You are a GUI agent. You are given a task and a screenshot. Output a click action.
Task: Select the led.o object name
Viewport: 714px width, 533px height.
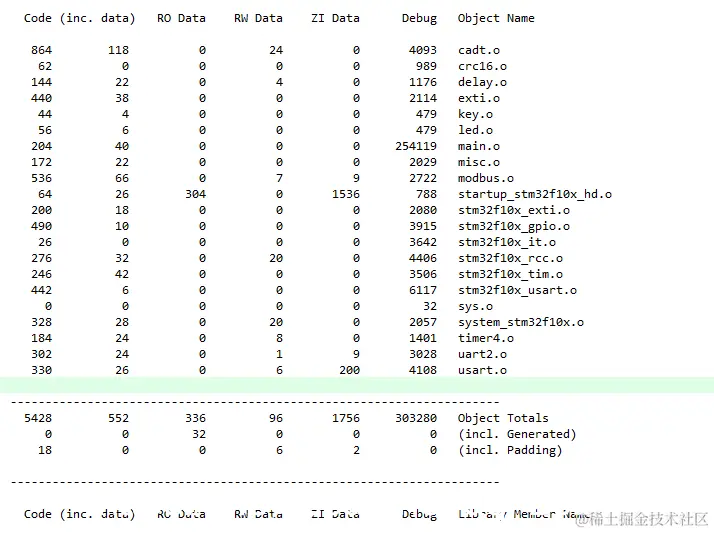tap(475, 130)
